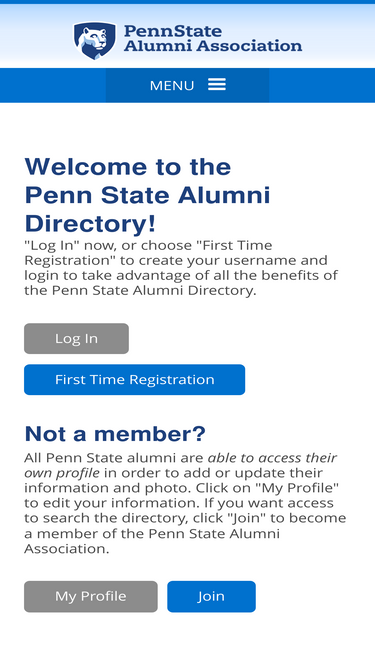Viewport: 375px width, 667px height.
Task: Click italic text able to access their own profile
Action: click(x=180, y=465)
